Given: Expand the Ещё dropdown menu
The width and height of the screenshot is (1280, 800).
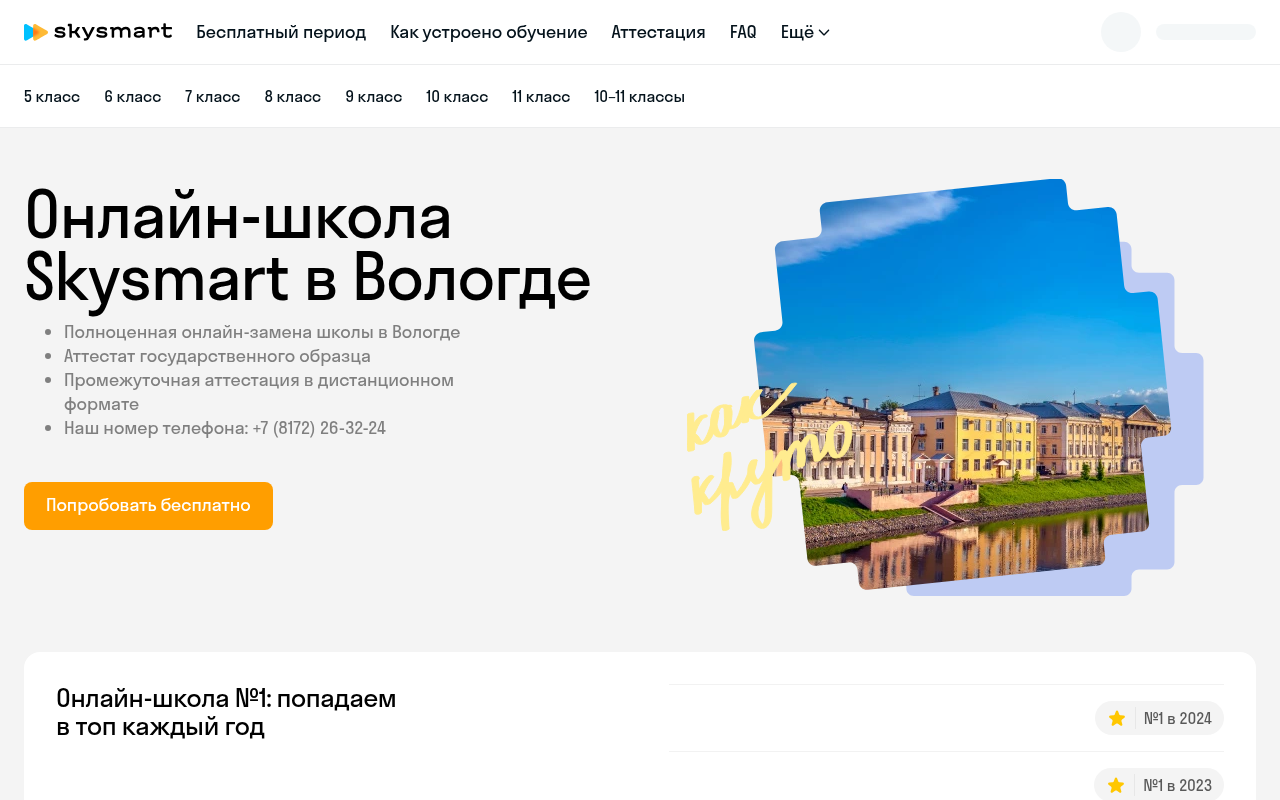Looking at the screenshot, I should click(x=805, y=32).
